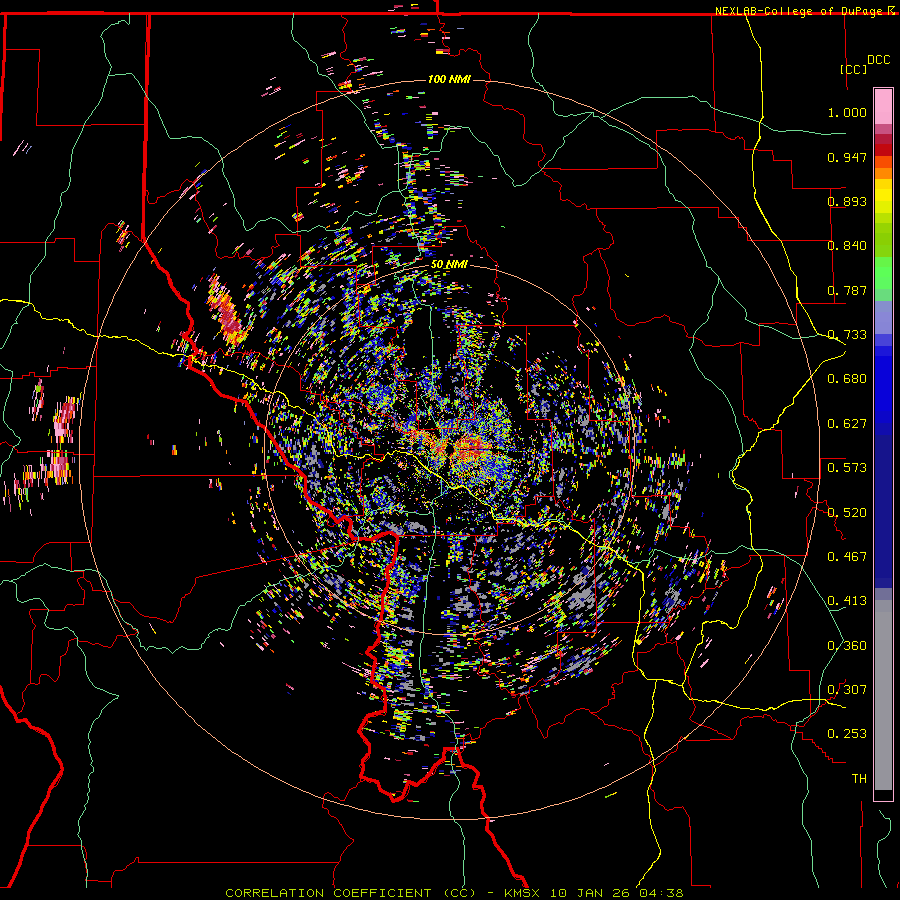Image resolution: width=900 pixels, height=900 pixels.
Task: Click the 0.413 legend value
Action: pos(847,601)
